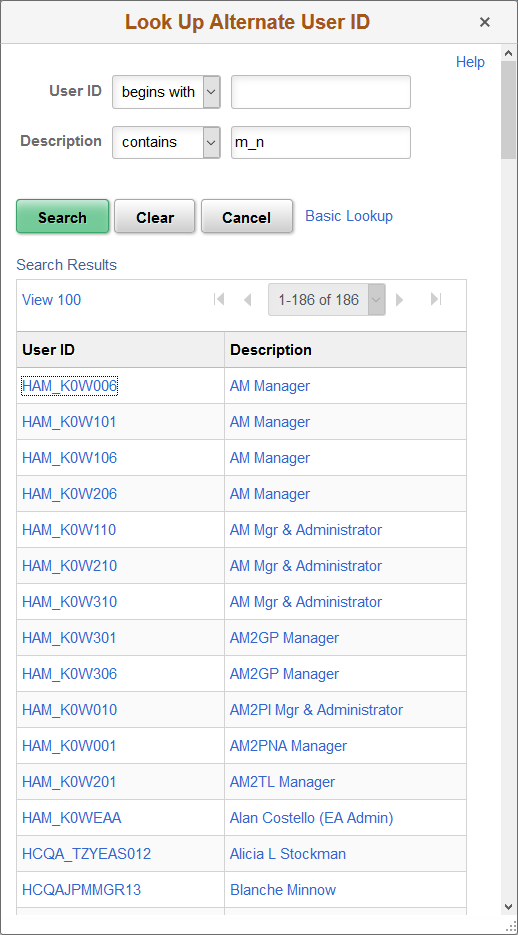This screenshot has width=518, height=935.
Task: Click the Description field containing m_n
Action: [321, 142]
